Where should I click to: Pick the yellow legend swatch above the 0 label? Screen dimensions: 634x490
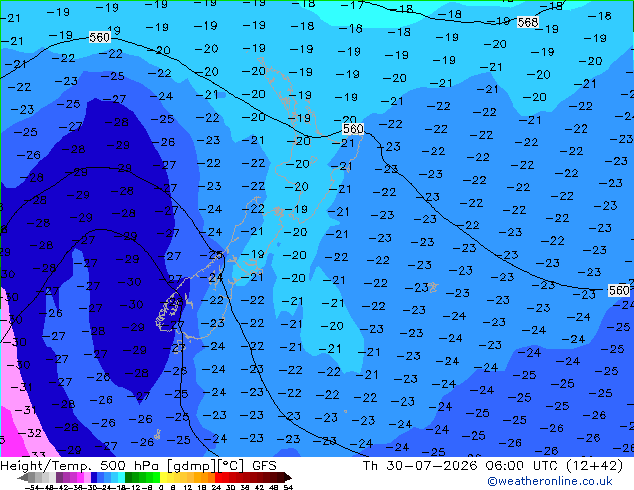[164, 477]
